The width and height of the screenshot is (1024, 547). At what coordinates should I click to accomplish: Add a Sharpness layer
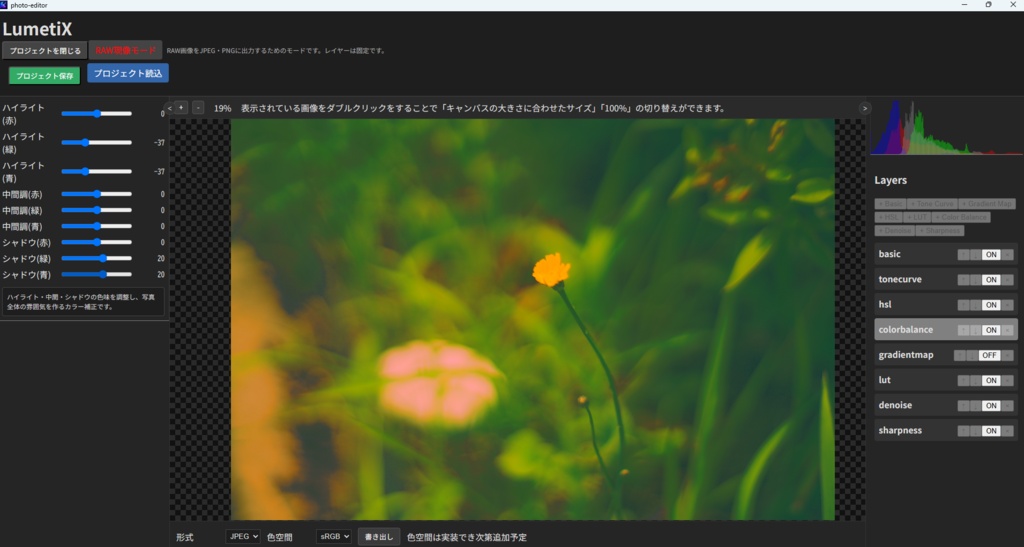point(940,230)
